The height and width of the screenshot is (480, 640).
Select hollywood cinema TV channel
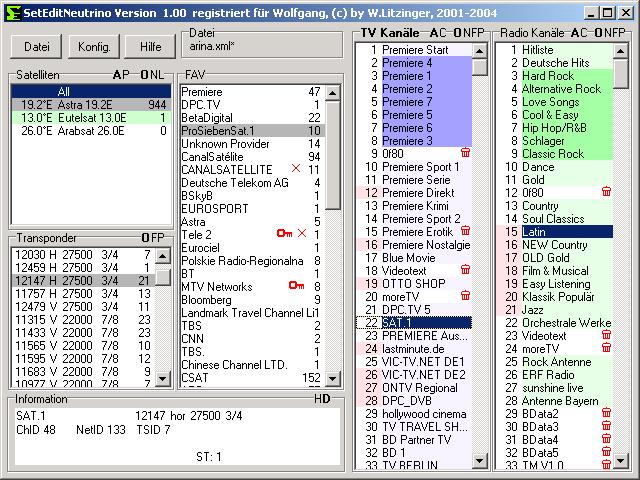click(414, 414)
